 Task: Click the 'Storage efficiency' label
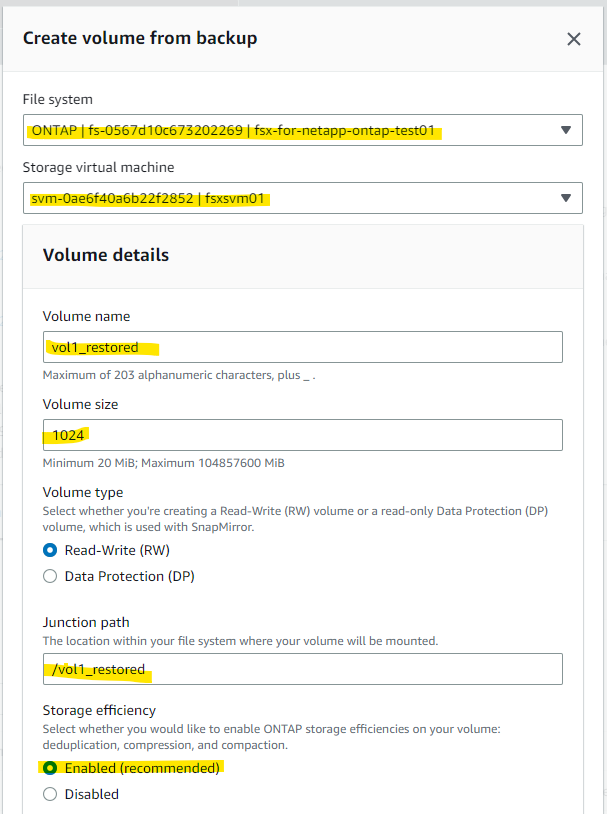[x=99, y=710]
